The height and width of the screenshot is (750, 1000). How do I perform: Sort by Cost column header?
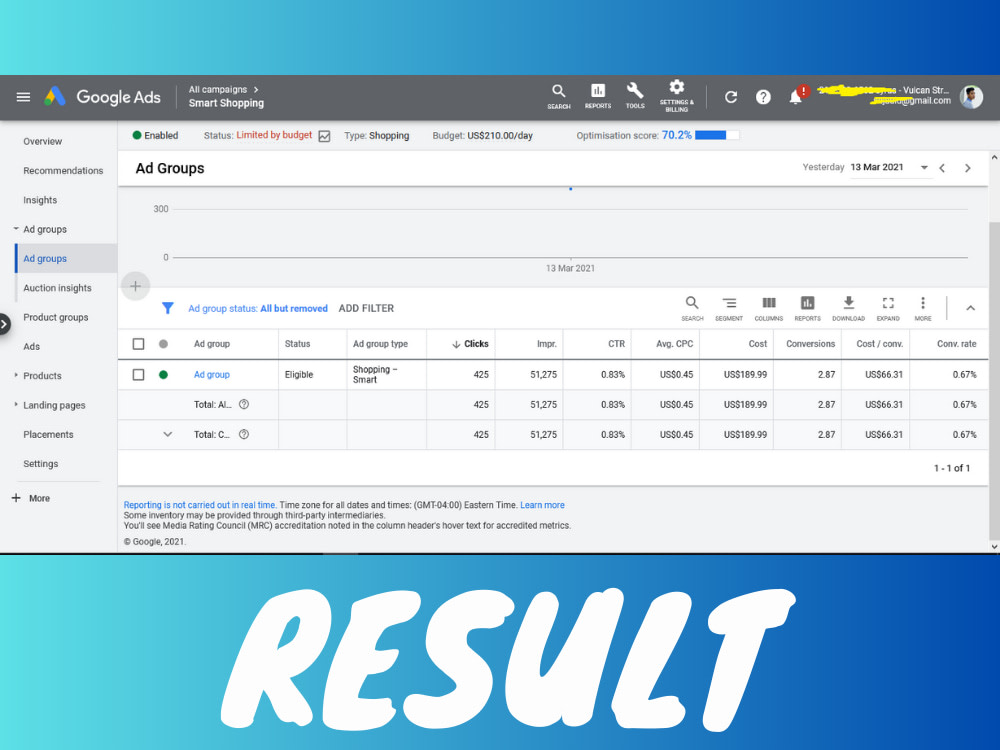click(758, 344)
